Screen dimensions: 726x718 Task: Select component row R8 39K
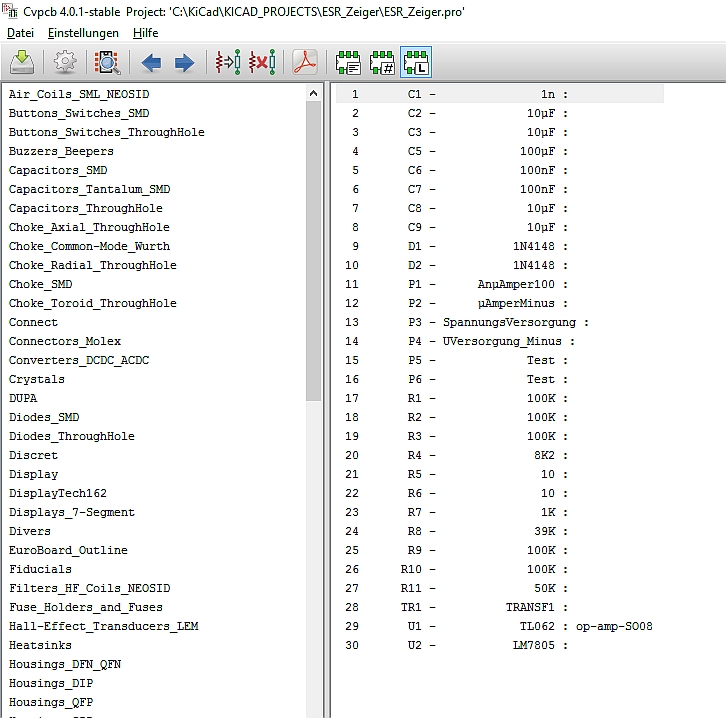click(x=500, y=531)
